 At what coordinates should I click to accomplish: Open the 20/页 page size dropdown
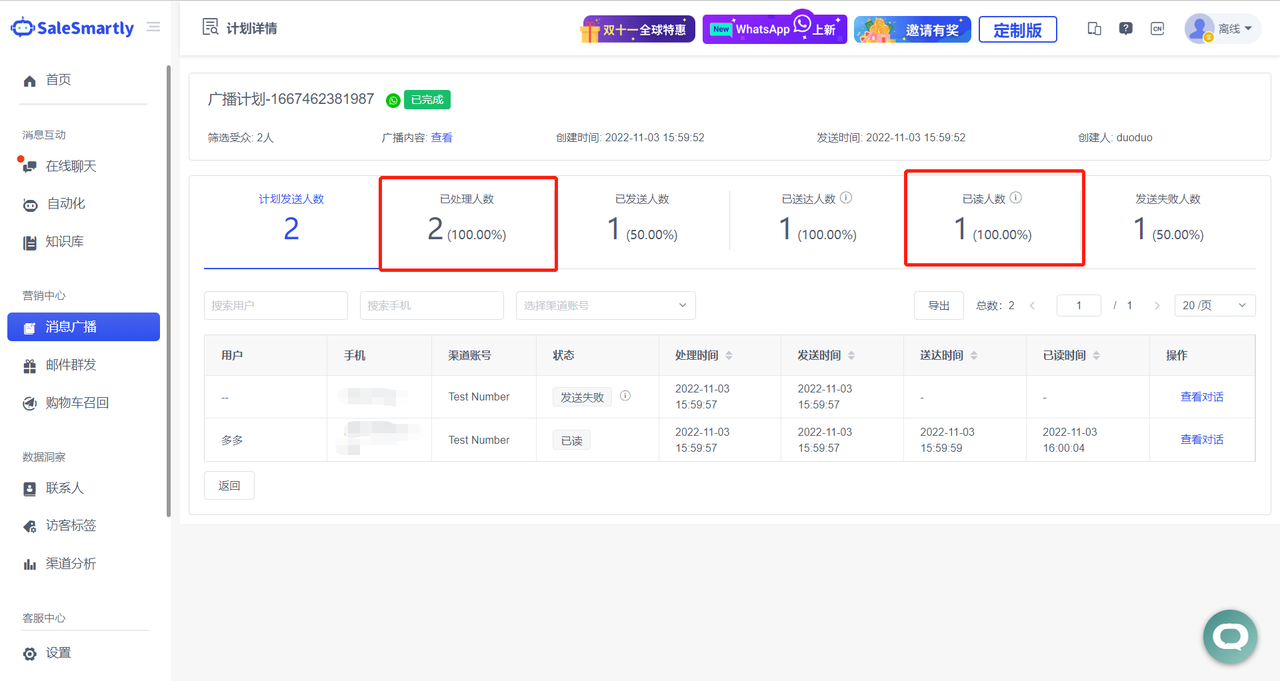point(1214,305)
